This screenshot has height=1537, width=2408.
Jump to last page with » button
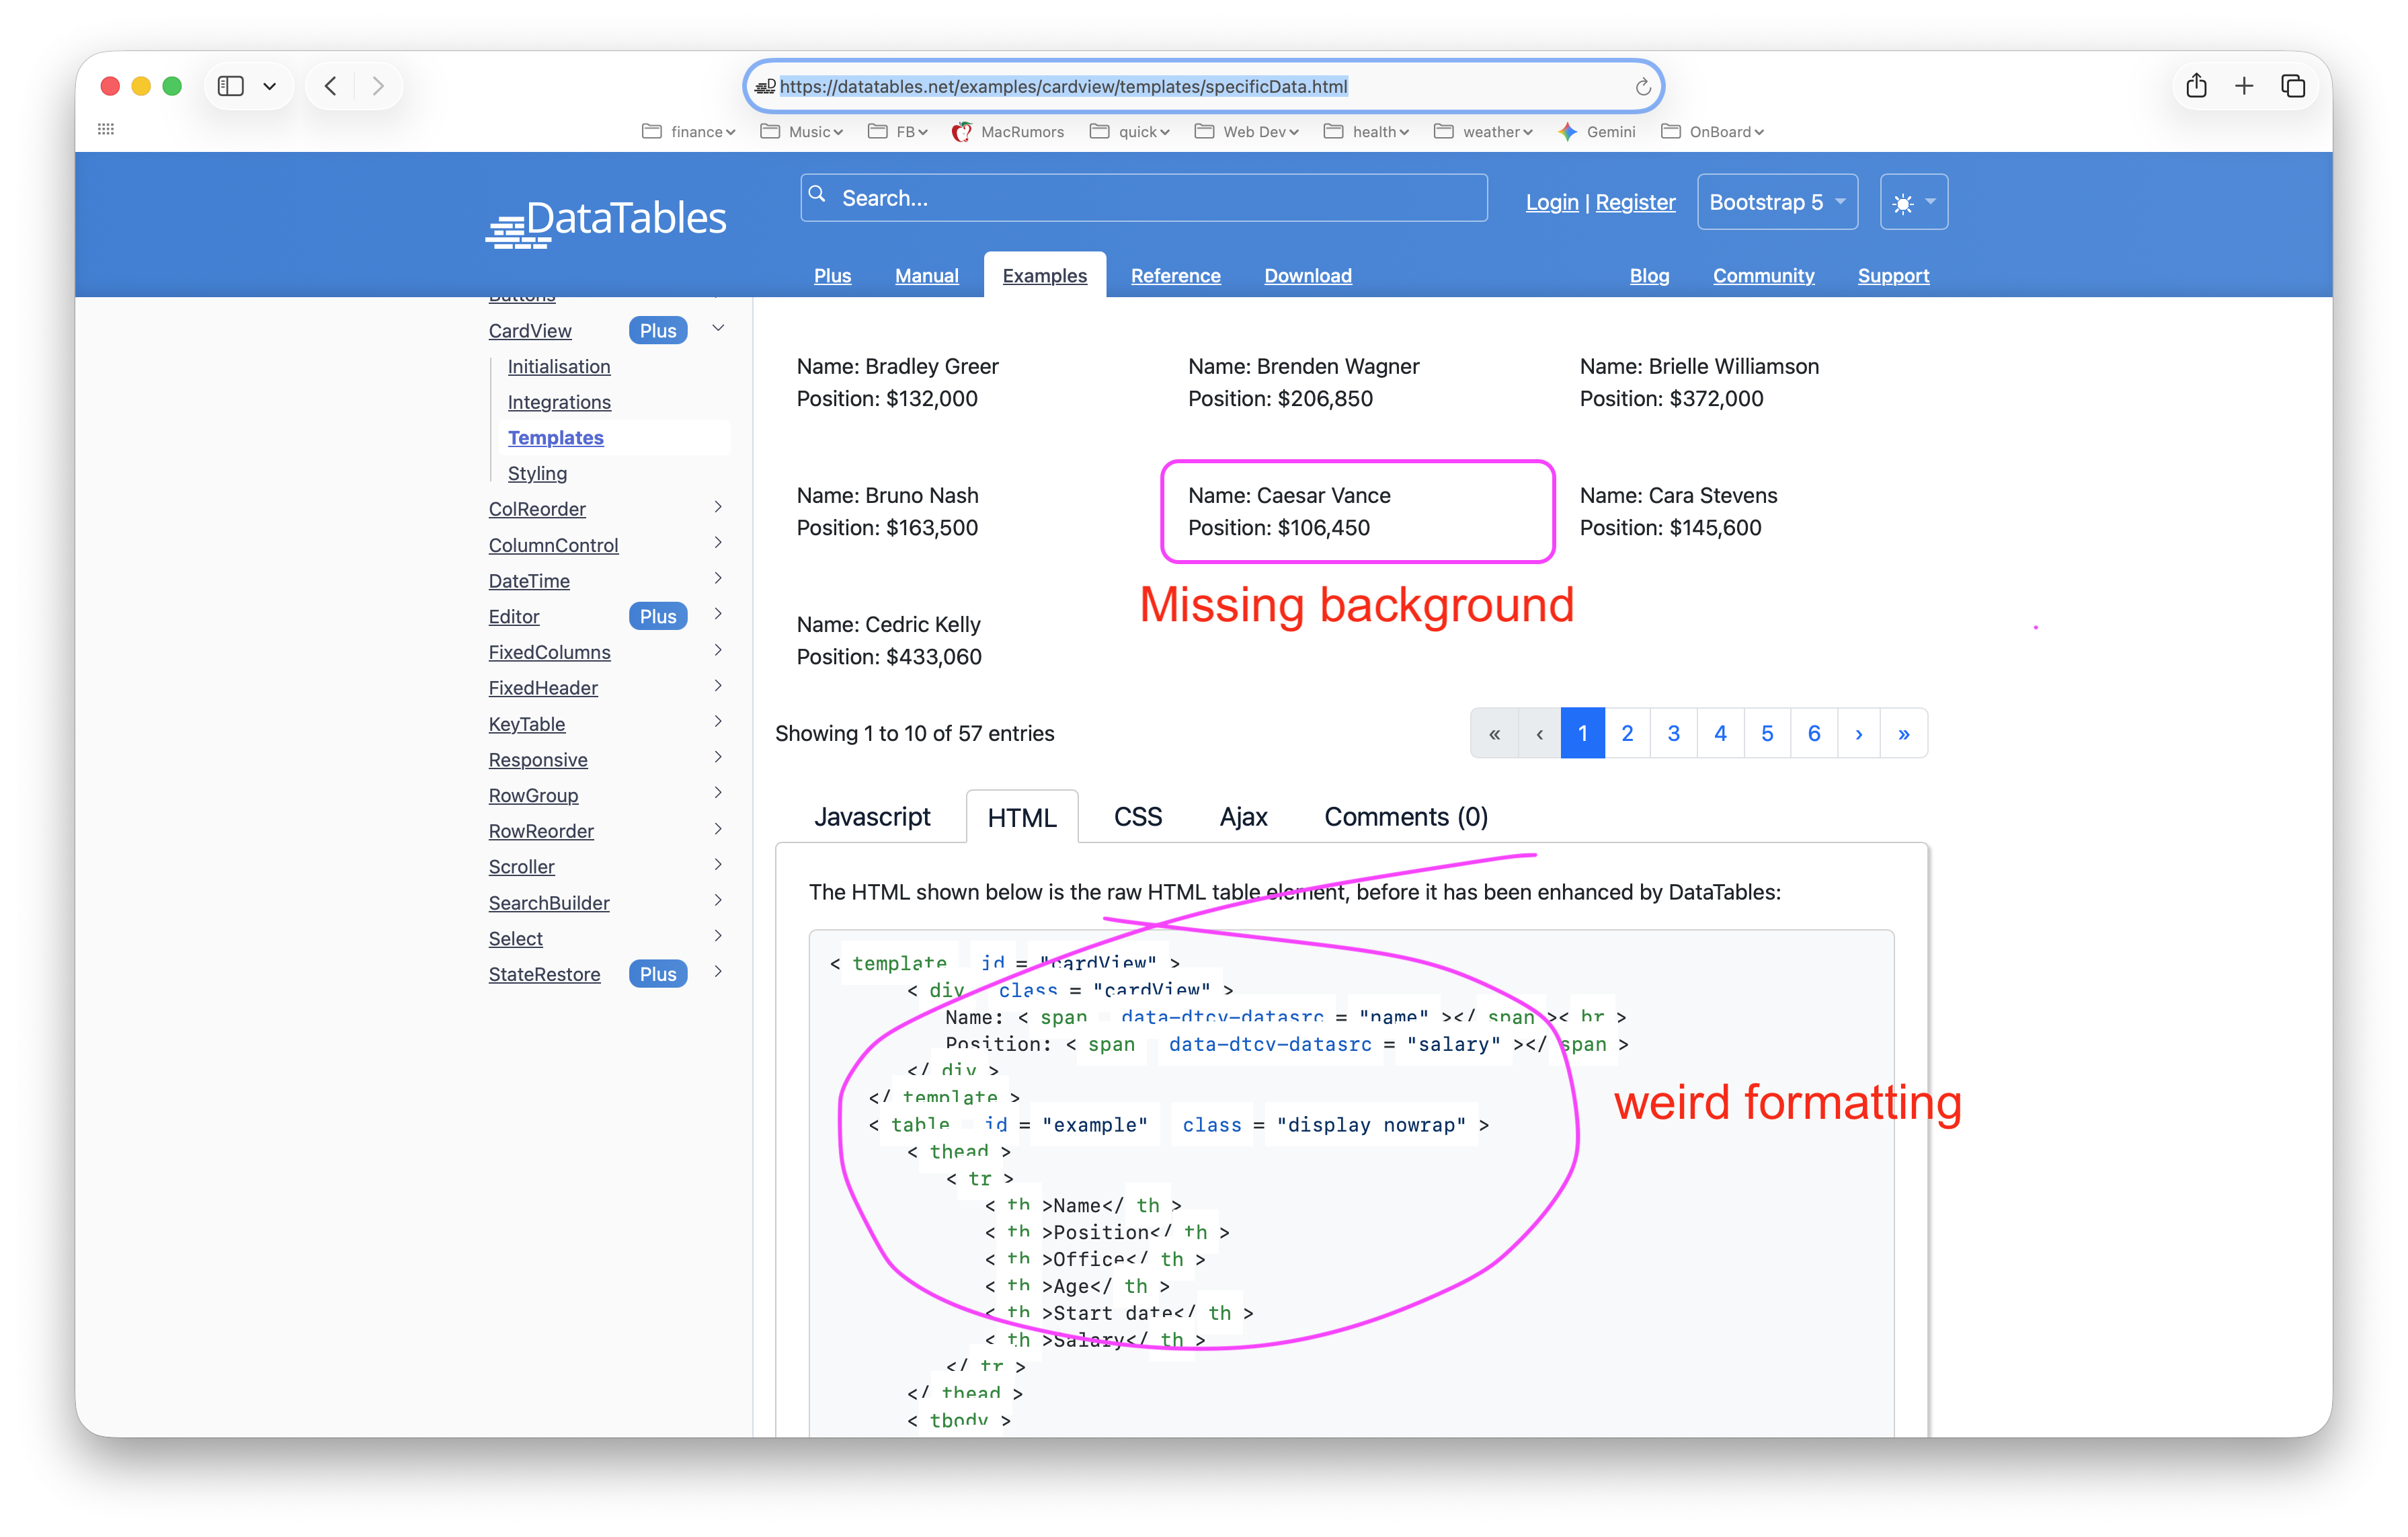point(1903,734)
